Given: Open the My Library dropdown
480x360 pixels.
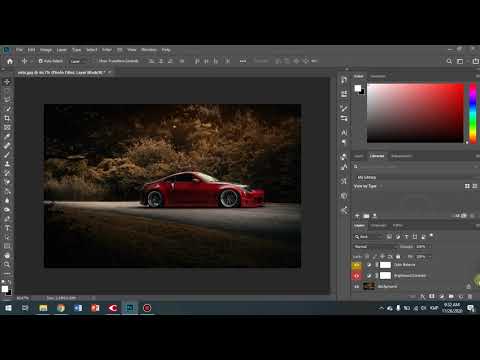Looking at the screenshot, I should [x=415, y=177].
